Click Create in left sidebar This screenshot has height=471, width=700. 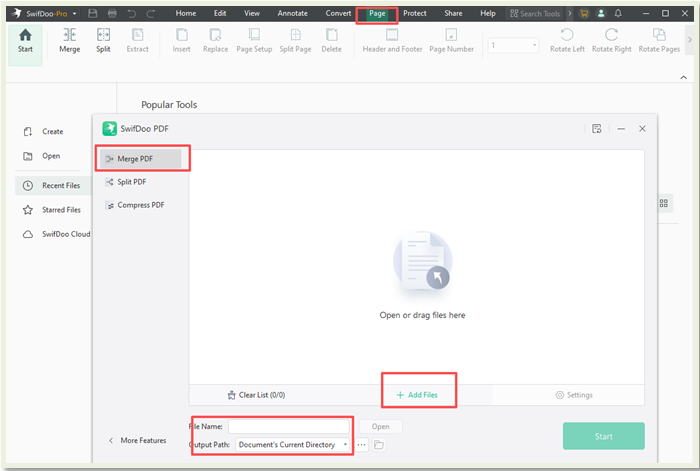(x=43, y=131)
